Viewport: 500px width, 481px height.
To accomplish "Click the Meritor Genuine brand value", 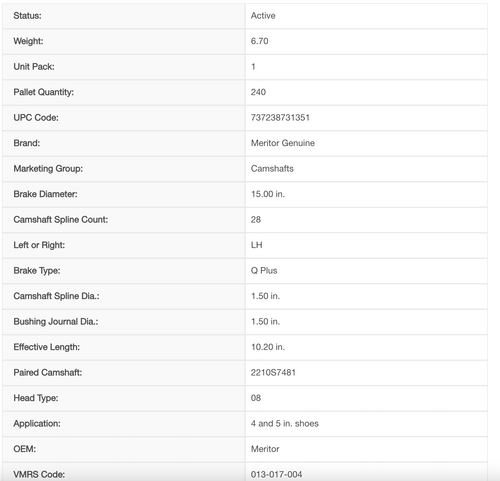I will [283, 143].
